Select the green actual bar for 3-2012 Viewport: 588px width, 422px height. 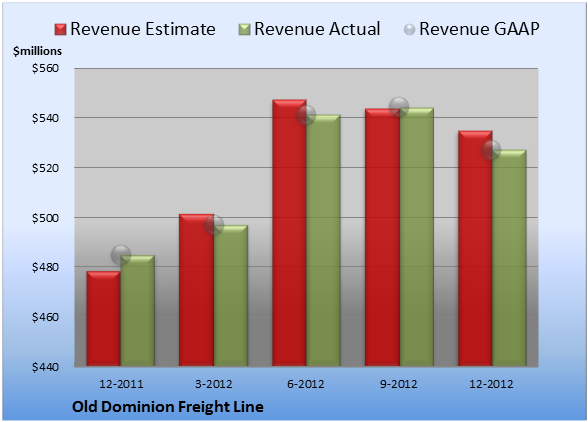tap(231, 296)
